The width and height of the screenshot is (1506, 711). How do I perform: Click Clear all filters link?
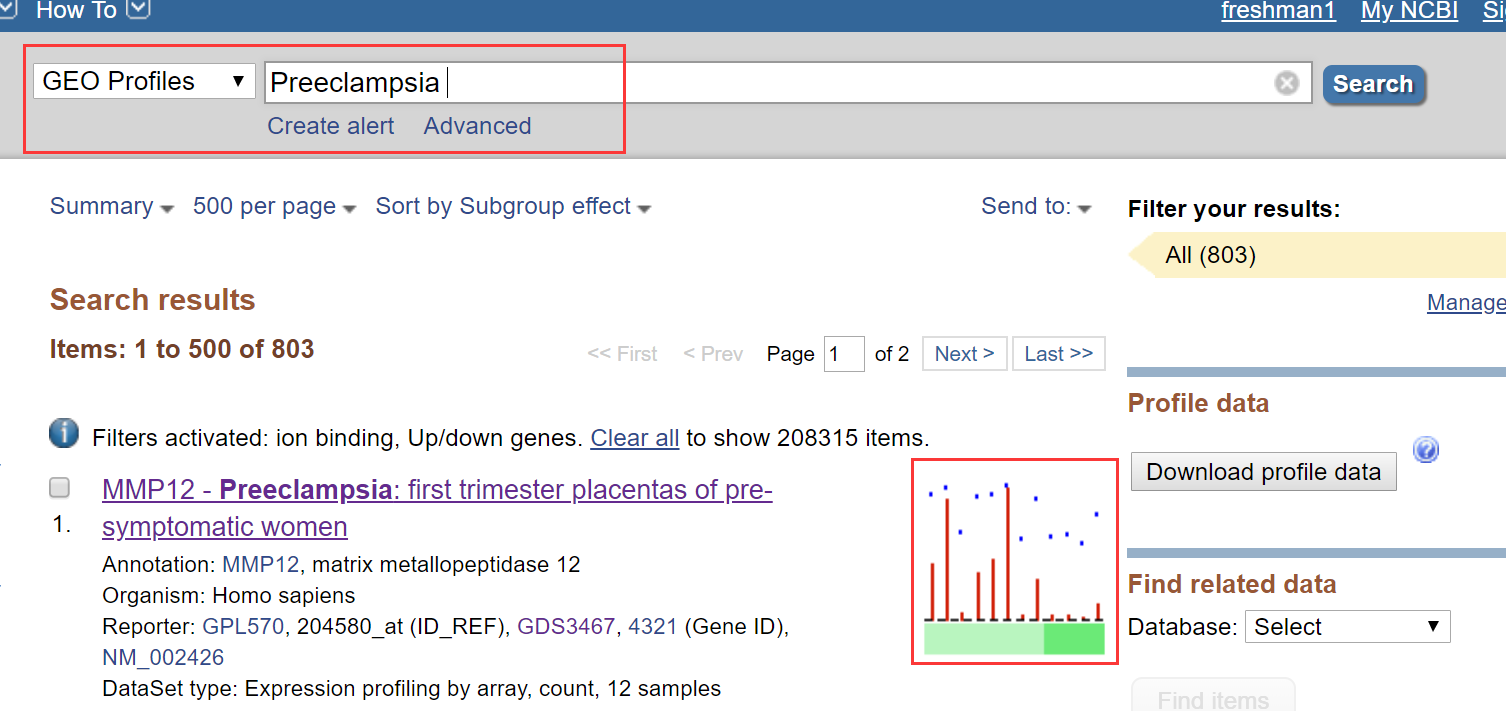click(x=635, y=438)
